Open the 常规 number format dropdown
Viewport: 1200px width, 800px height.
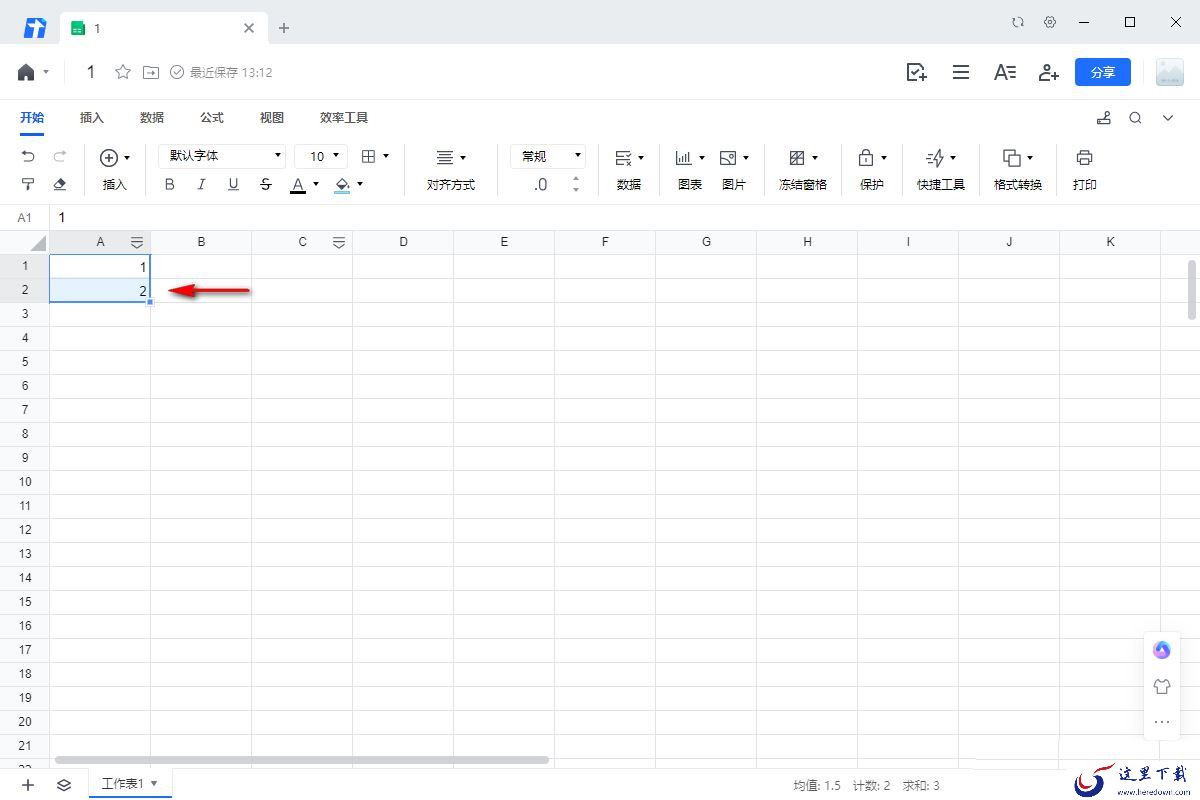pos(548,156)
